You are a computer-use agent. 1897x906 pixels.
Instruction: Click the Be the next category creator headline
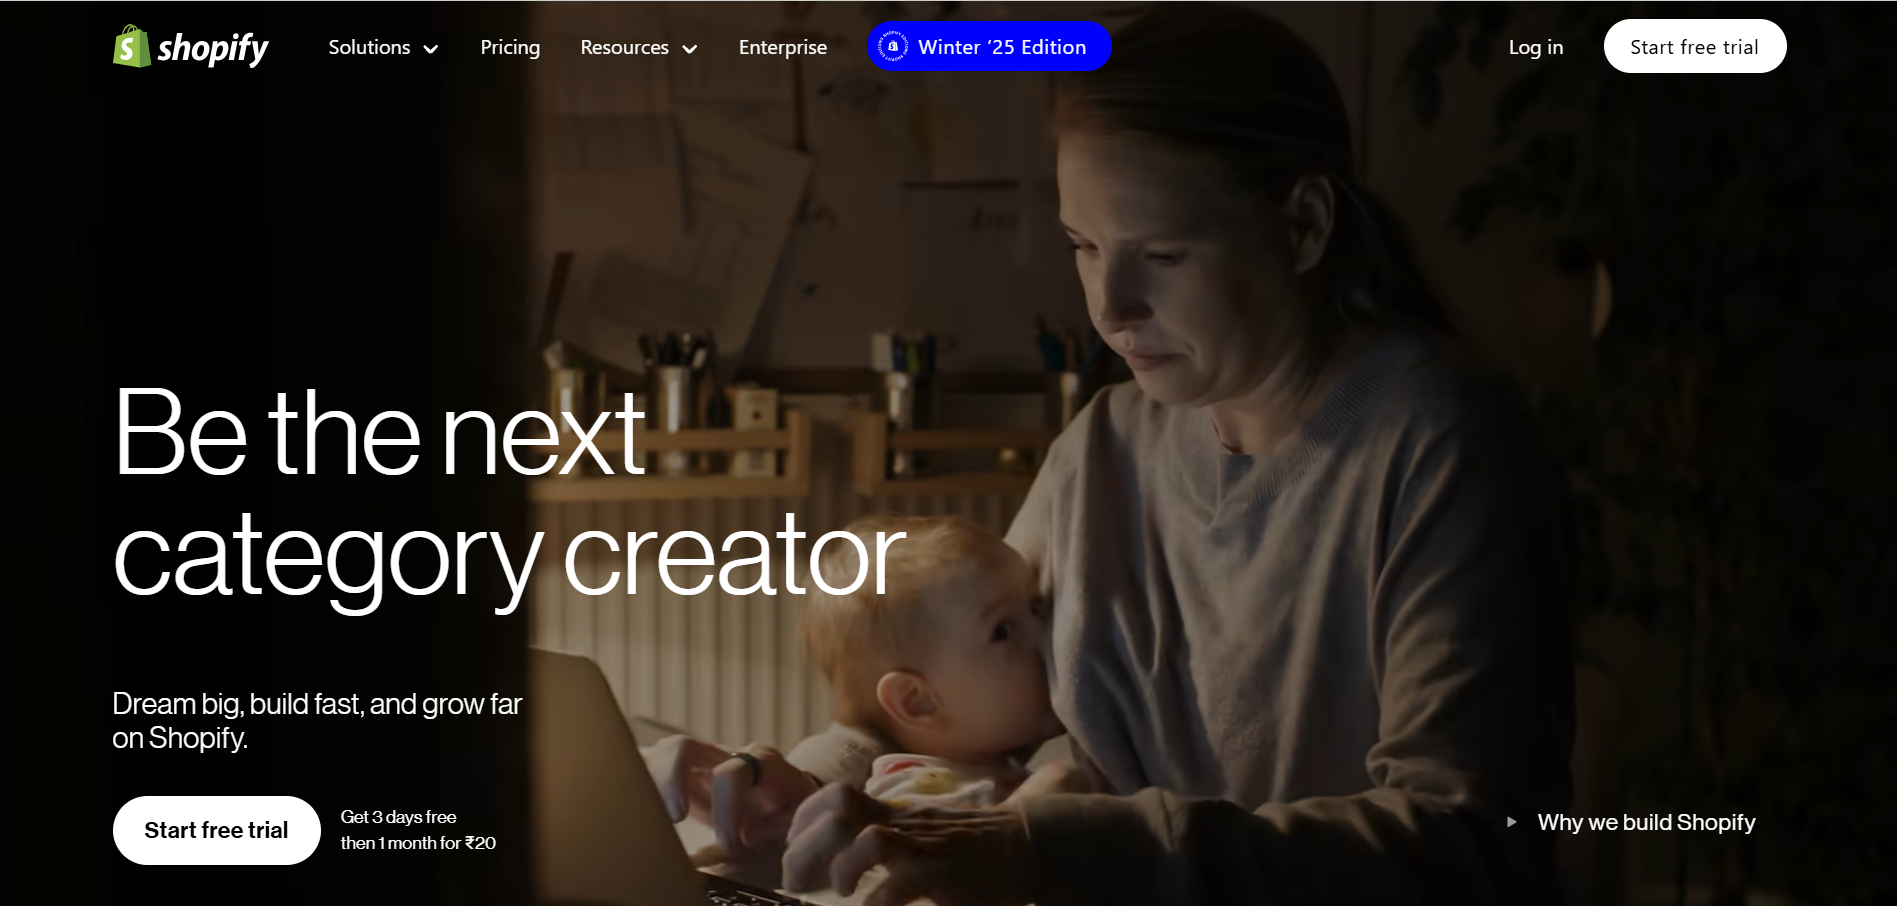tap(509, 495)
